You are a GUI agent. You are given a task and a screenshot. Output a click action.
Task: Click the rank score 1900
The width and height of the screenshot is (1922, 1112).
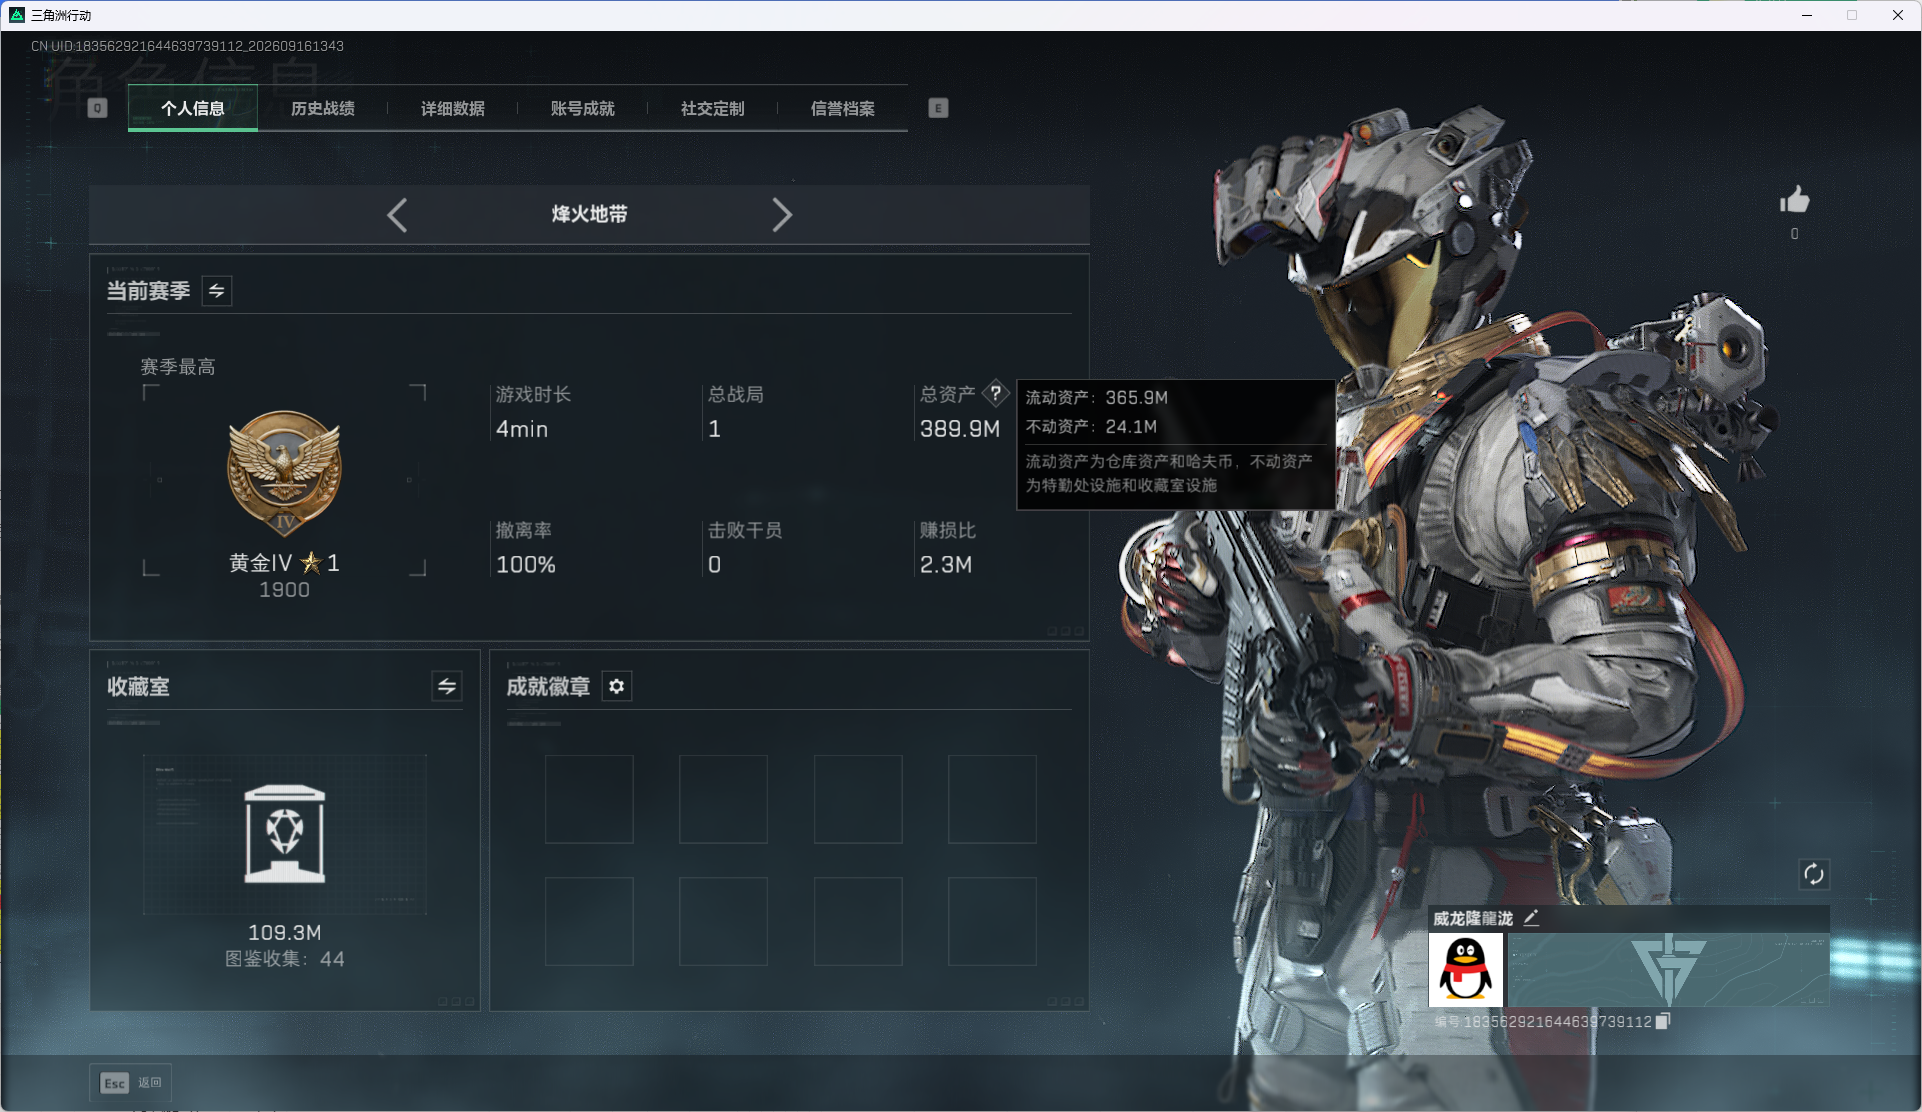tap(285, 590)
